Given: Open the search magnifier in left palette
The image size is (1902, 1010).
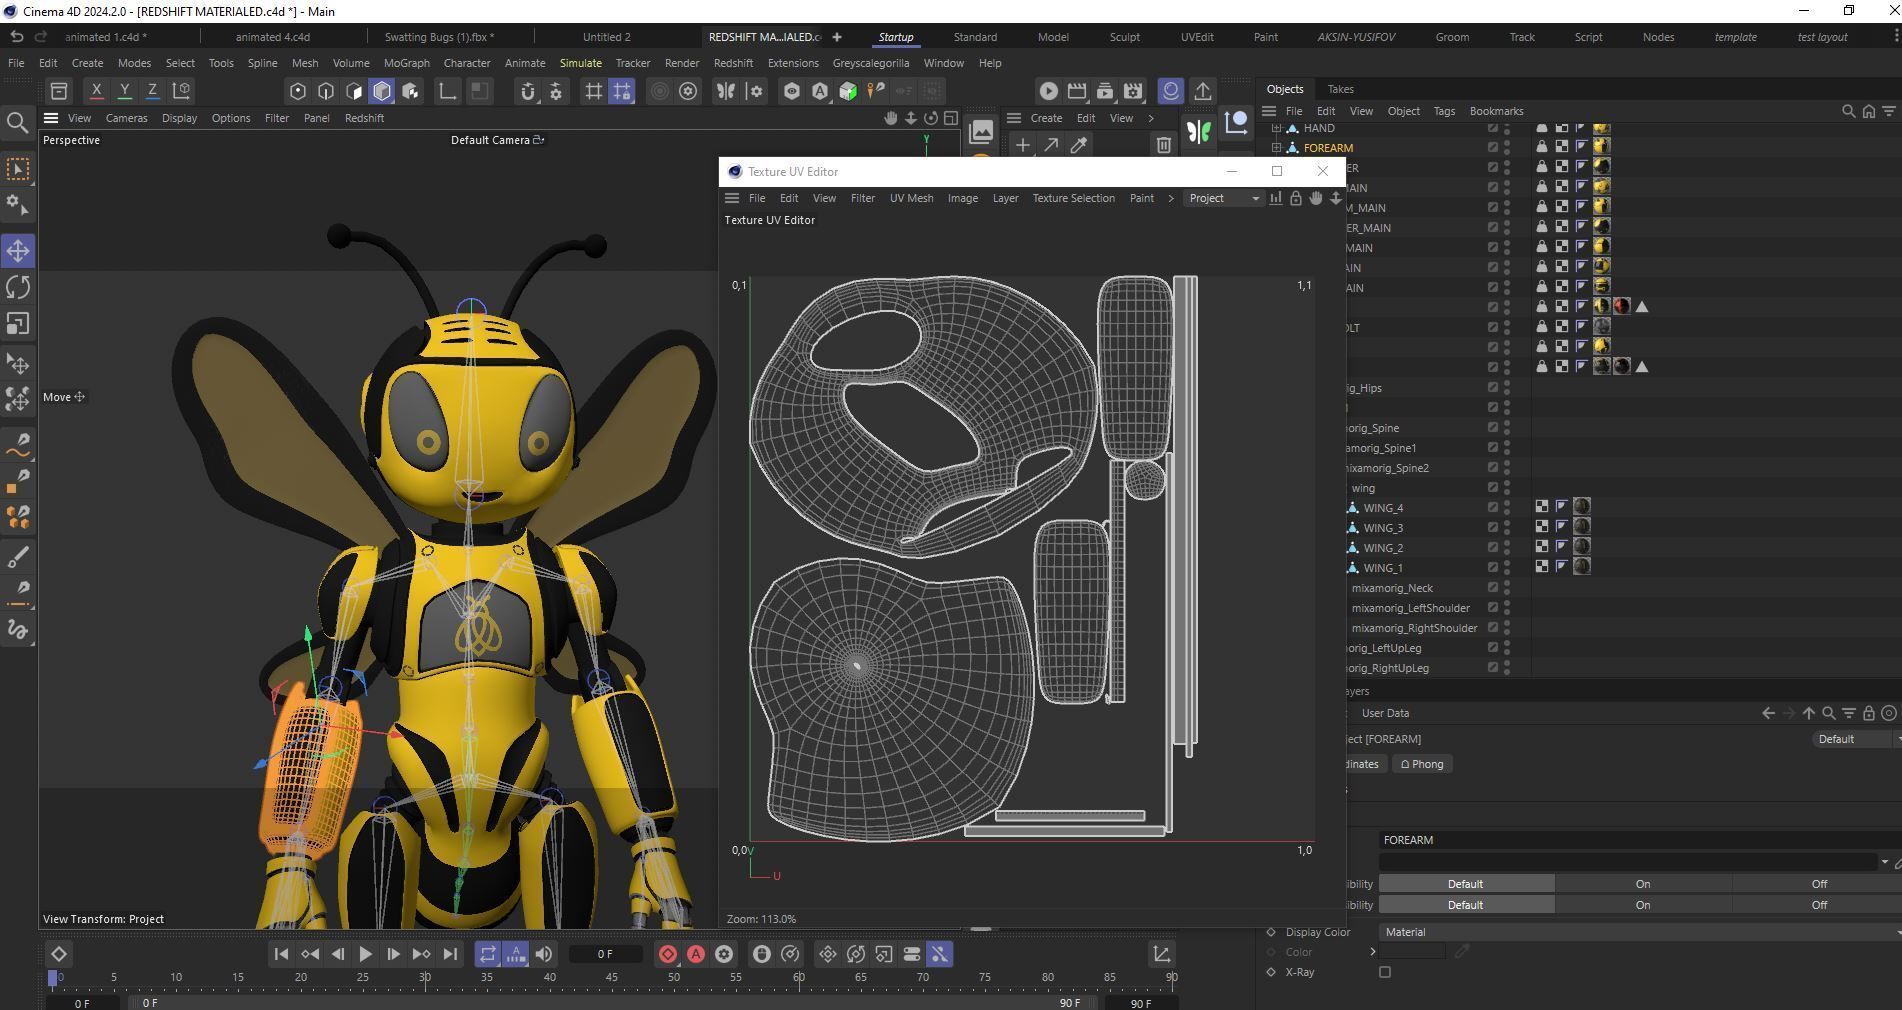Looking at the screenshot, I should [x=17, y=123].
